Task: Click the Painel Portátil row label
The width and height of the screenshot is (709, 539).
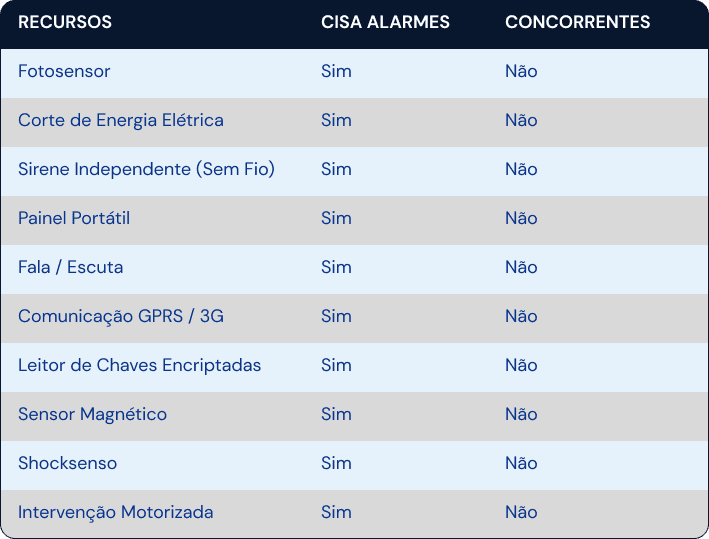Action: pos(74,218)
